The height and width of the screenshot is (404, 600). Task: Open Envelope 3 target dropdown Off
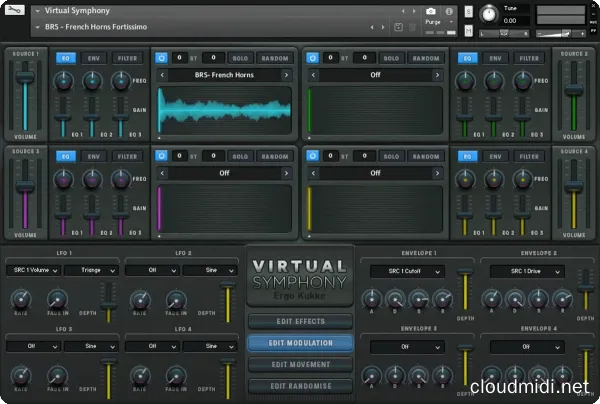tap(407, 347)
